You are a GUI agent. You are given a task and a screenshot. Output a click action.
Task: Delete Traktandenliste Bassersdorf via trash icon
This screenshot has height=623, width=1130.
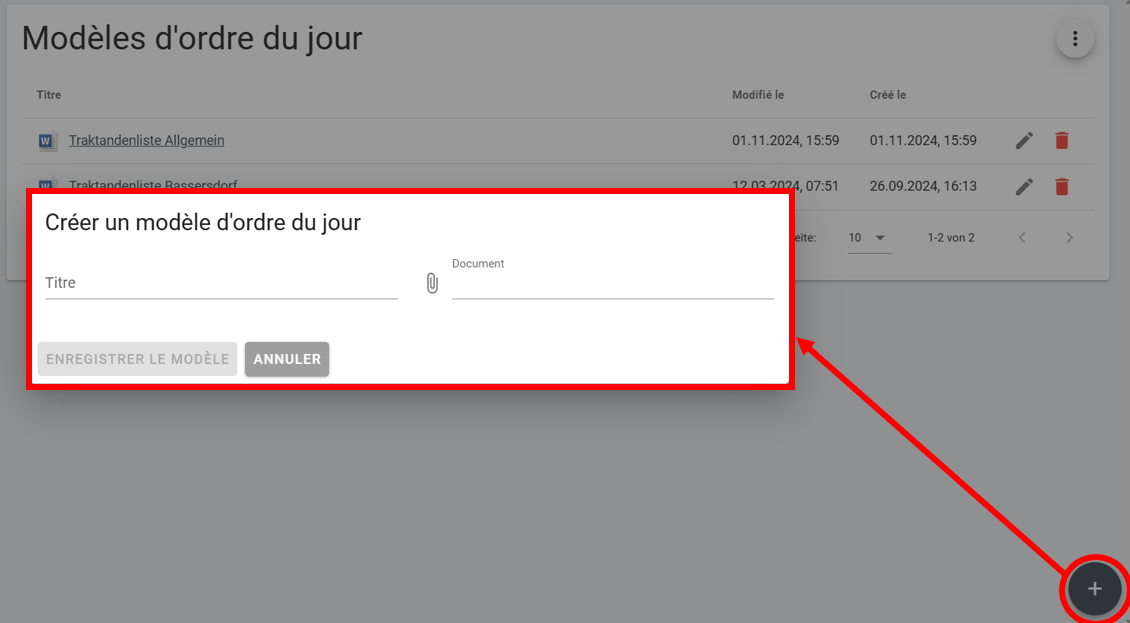pos(1062,187)
